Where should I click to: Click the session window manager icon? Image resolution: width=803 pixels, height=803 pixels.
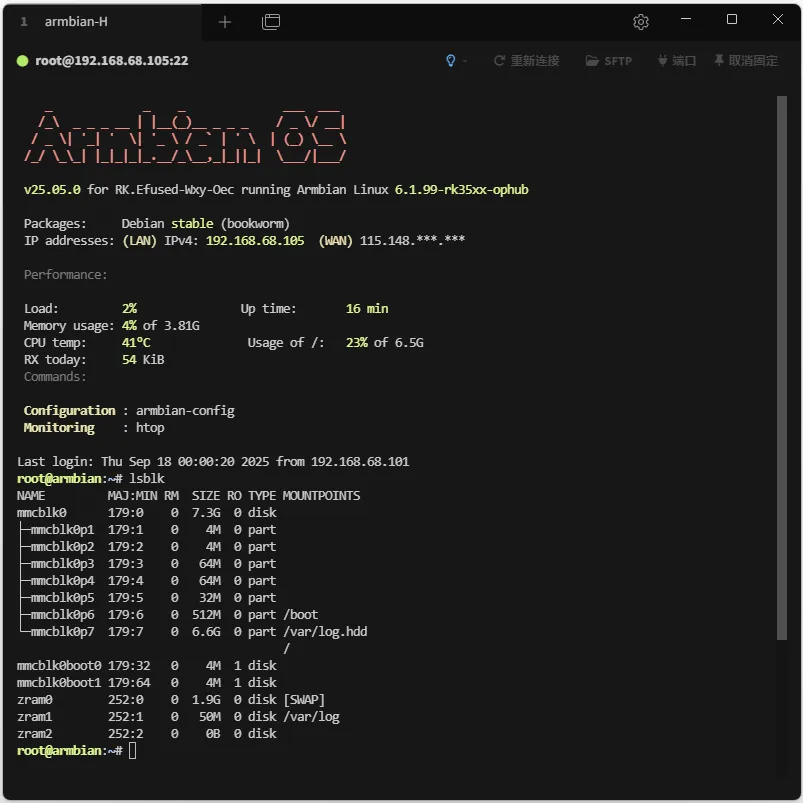pos(270,22)
